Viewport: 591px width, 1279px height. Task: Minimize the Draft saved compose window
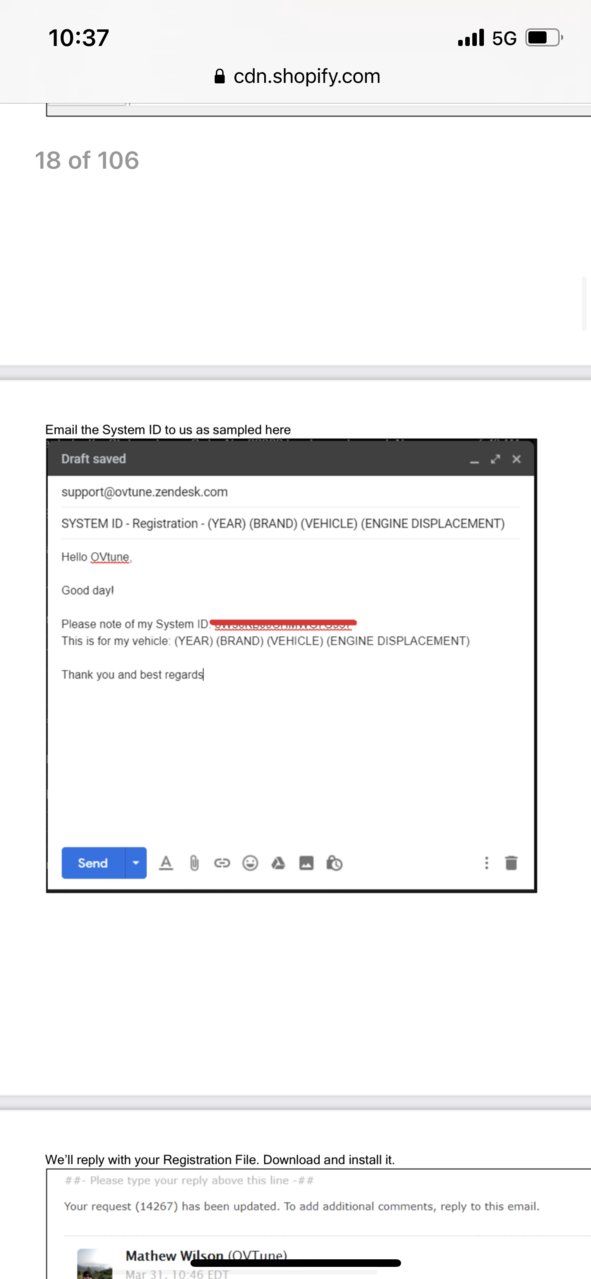(474, 460)
